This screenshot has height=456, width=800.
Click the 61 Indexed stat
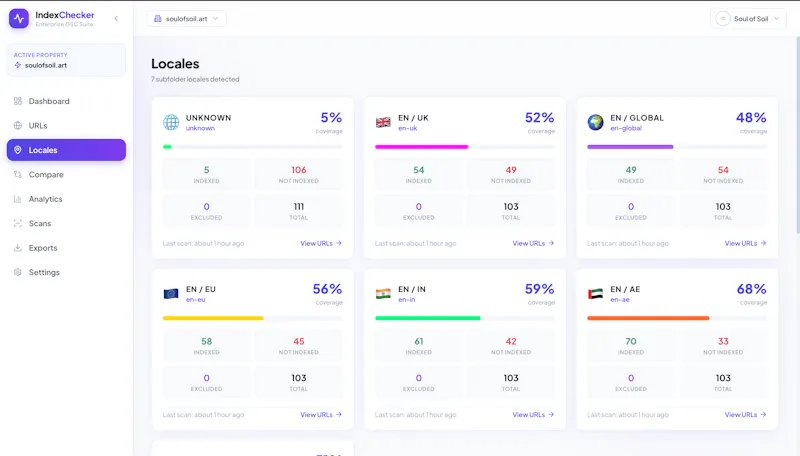point(419,345)
